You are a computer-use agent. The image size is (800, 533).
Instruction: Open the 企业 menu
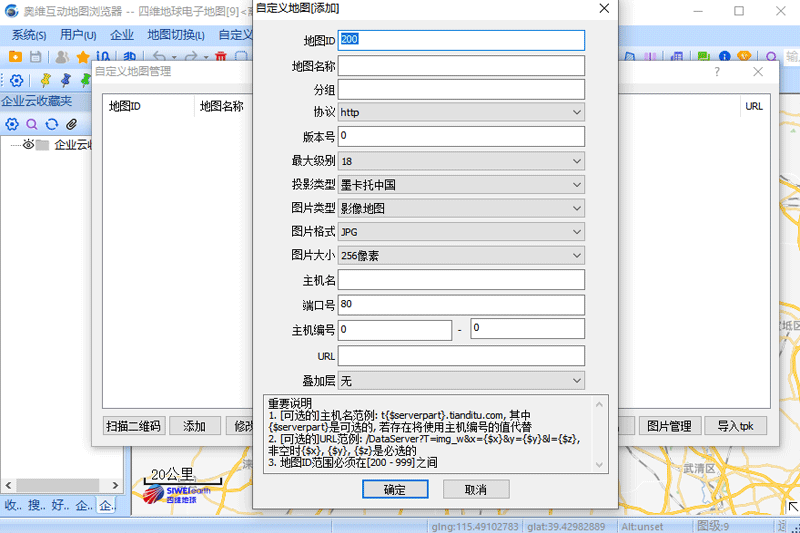122,35
